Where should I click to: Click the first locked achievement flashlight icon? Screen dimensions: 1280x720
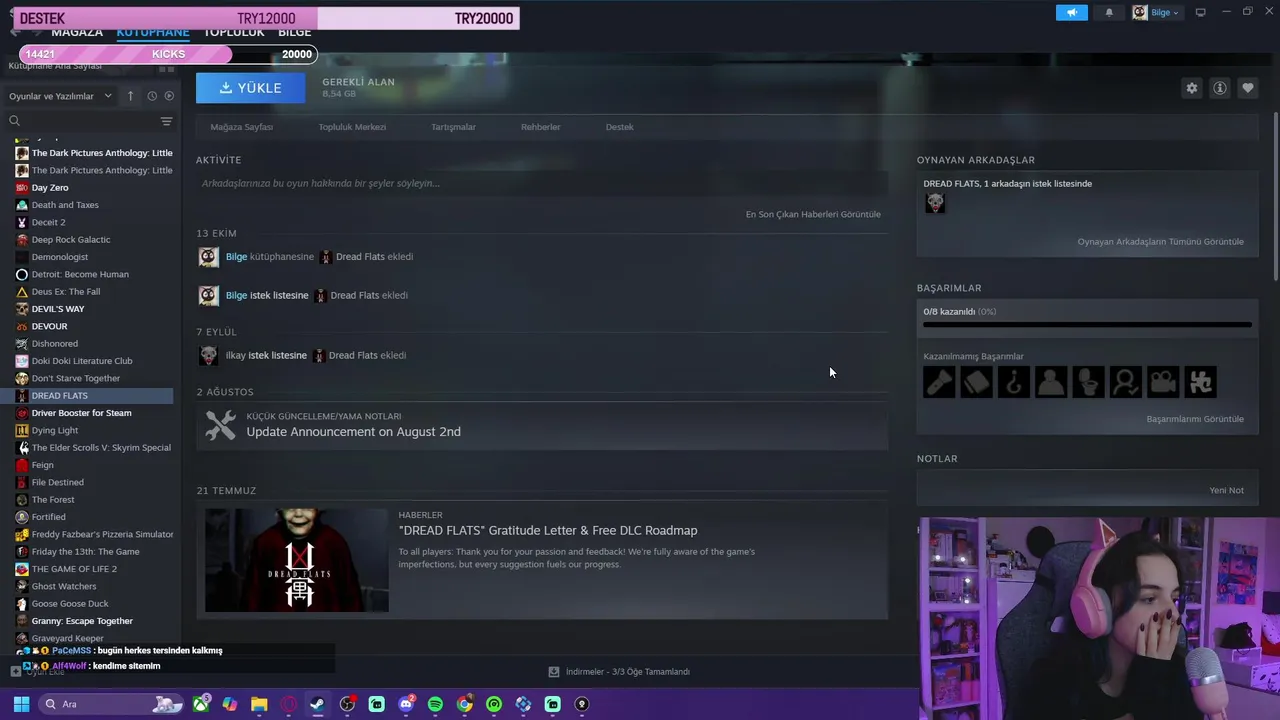(x=939, y=382)
